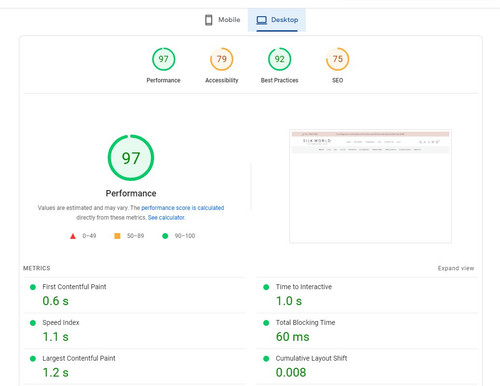The width and height of the screenshot is (500, 386).
Task: Click the First Contentful Paint metric label
Action: coord(74,287)
